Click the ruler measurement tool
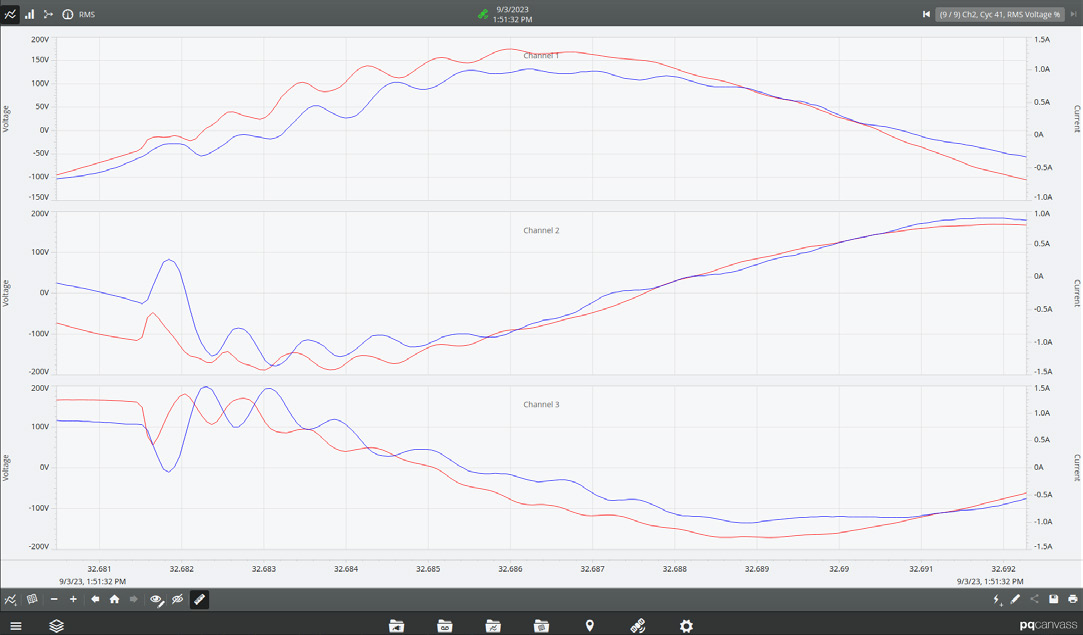 tap(199, 600)
